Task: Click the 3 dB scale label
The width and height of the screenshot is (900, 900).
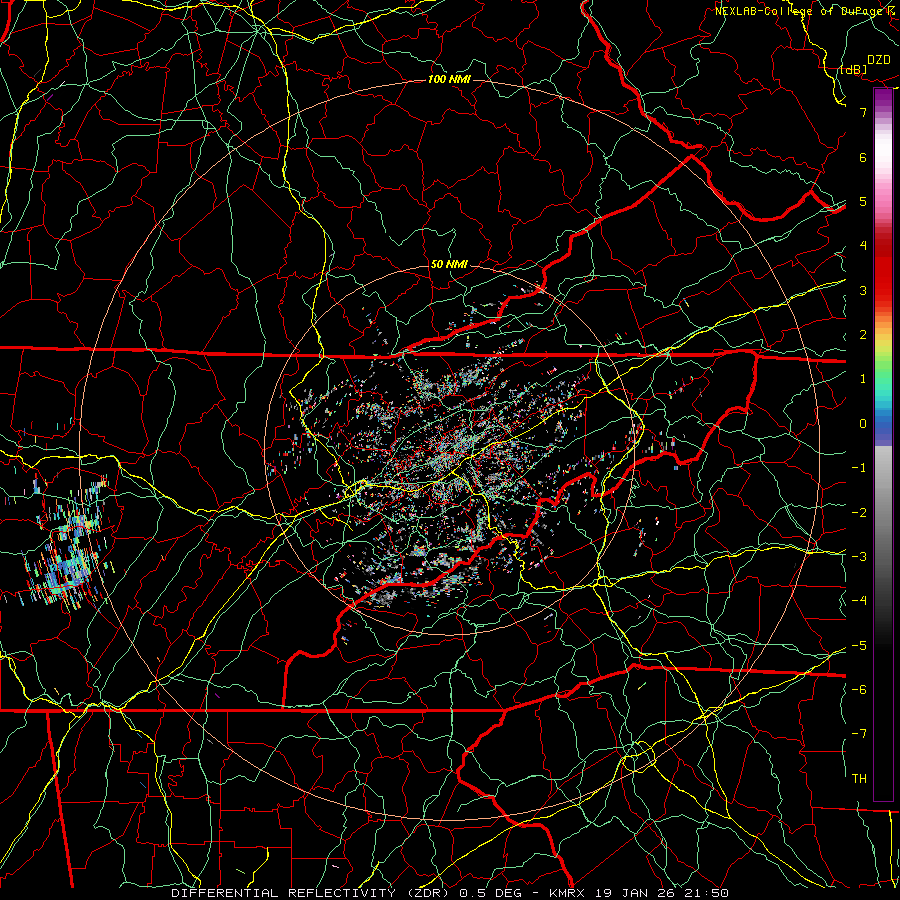Action: pyautogui.click(x=863, y=290)
